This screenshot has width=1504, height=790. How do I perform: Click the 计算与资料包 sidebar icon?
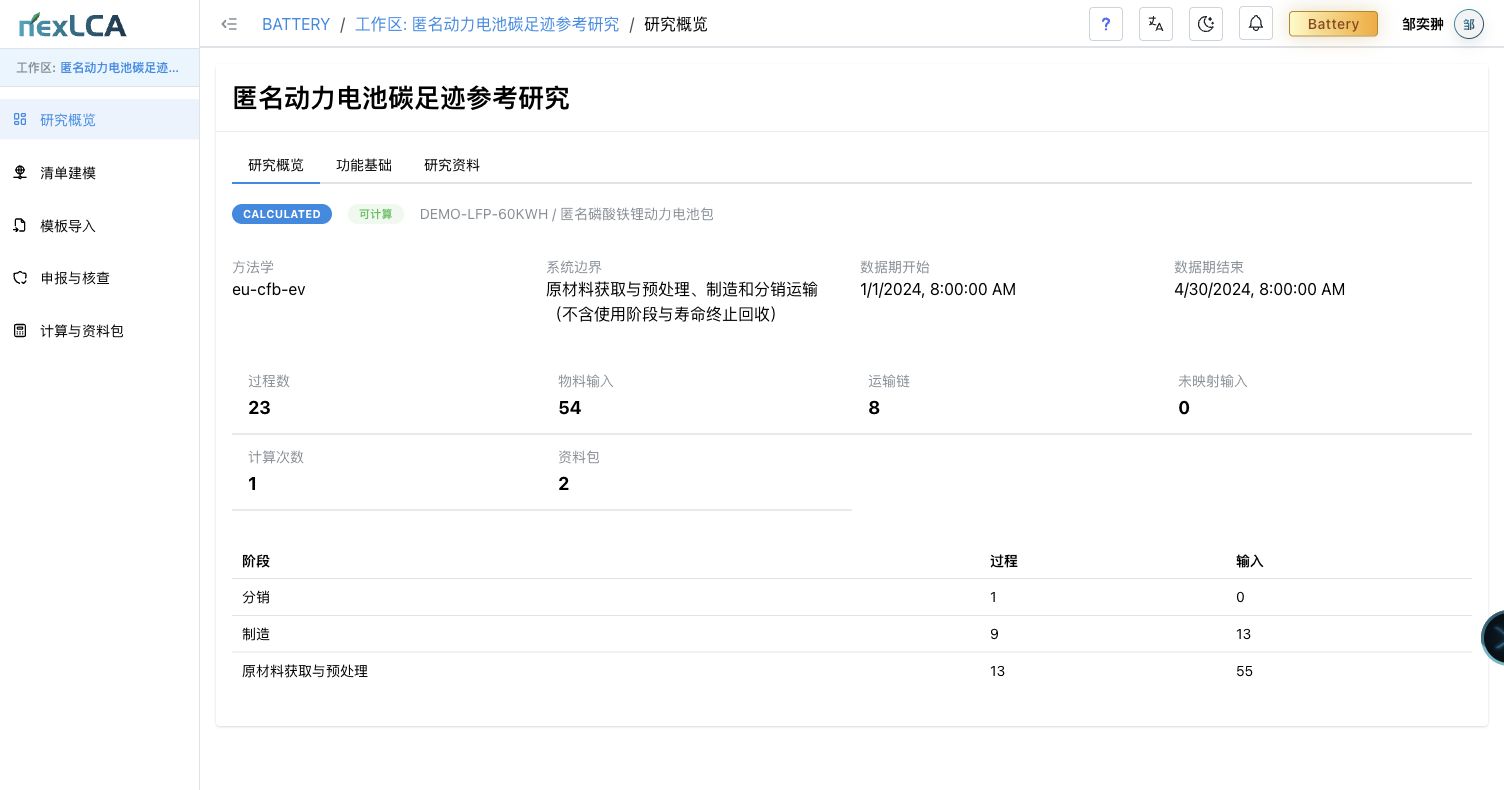(x=20, y=330)
